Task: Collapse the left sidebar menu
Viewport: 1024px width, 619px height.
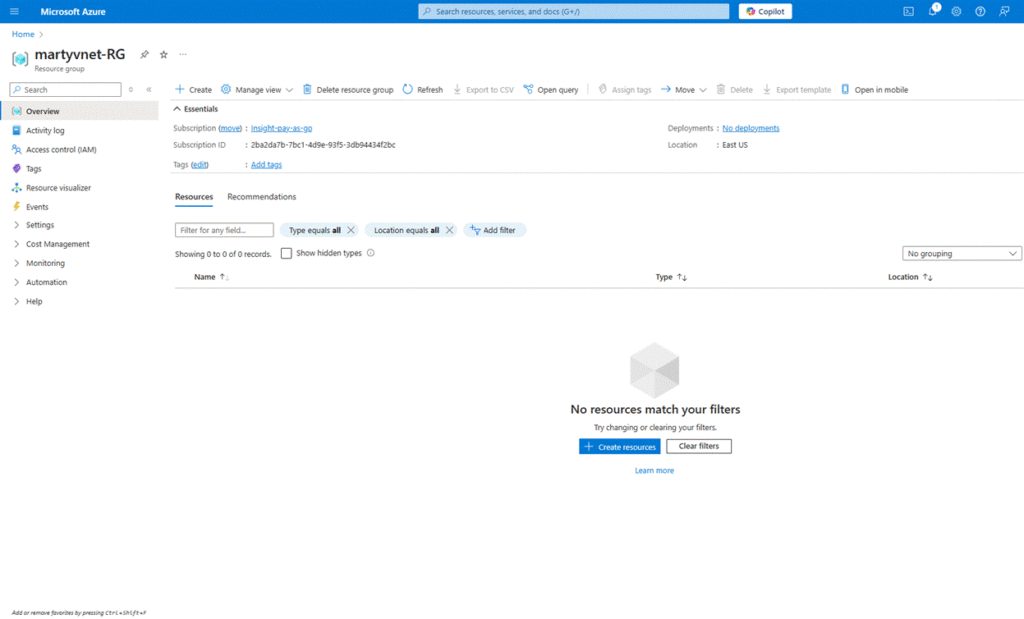Action: click(149, 89)
